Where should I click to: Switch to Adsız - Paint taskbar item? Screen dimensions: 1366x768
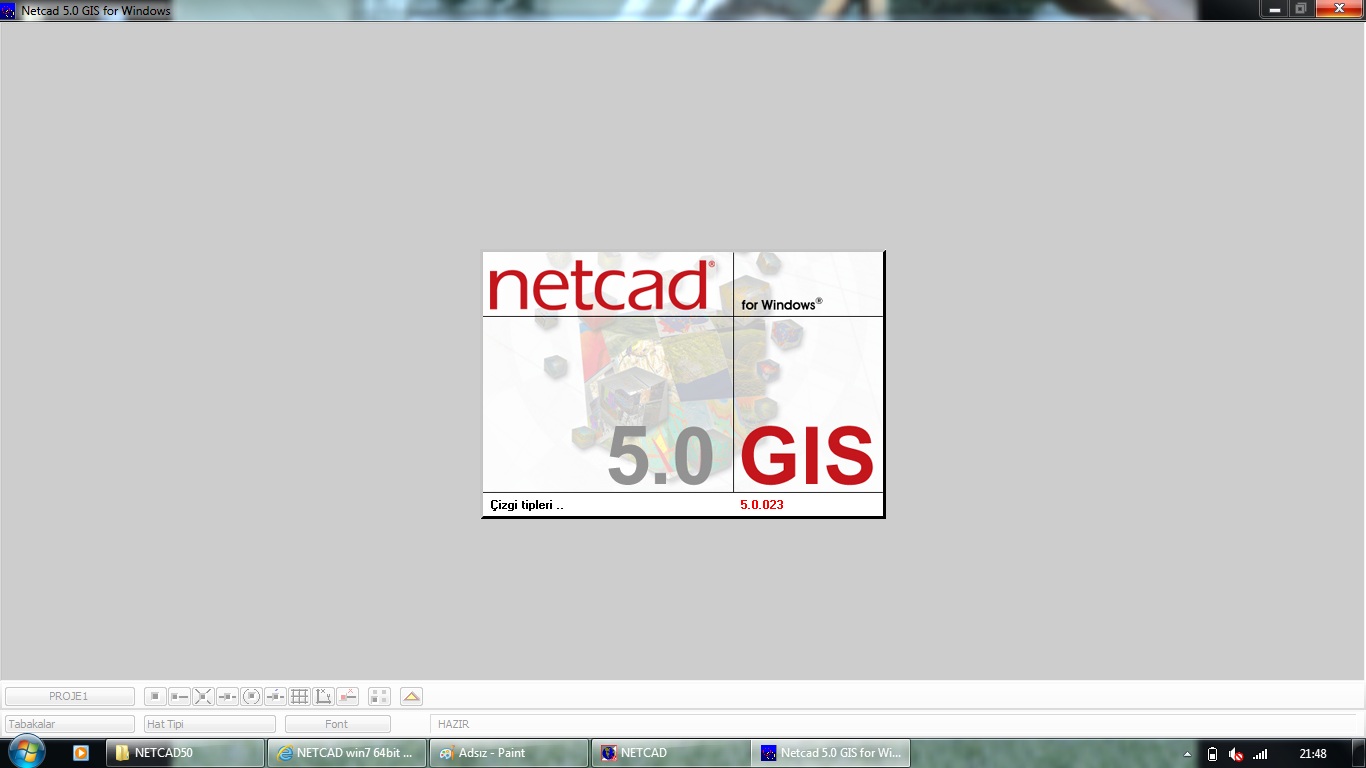(509, 753)
